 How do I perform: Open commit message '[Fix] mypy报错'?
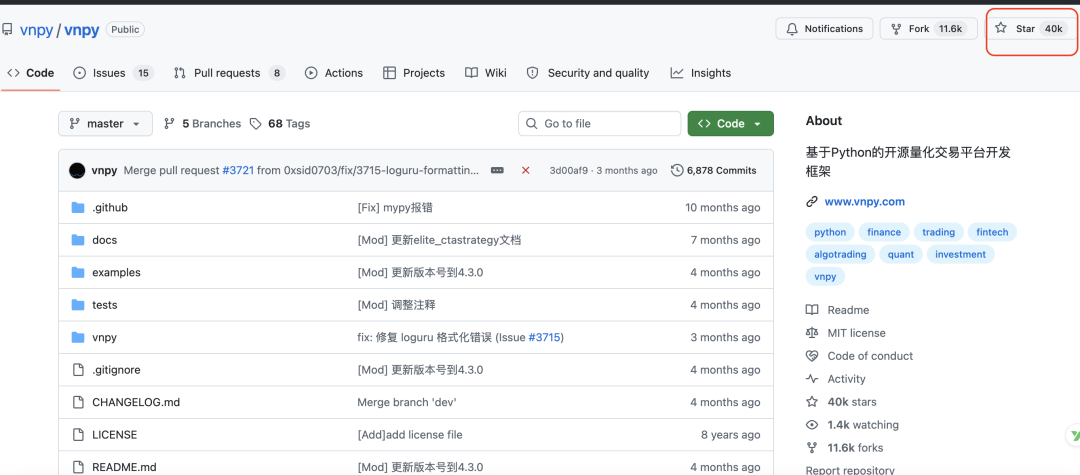point(395,208)
